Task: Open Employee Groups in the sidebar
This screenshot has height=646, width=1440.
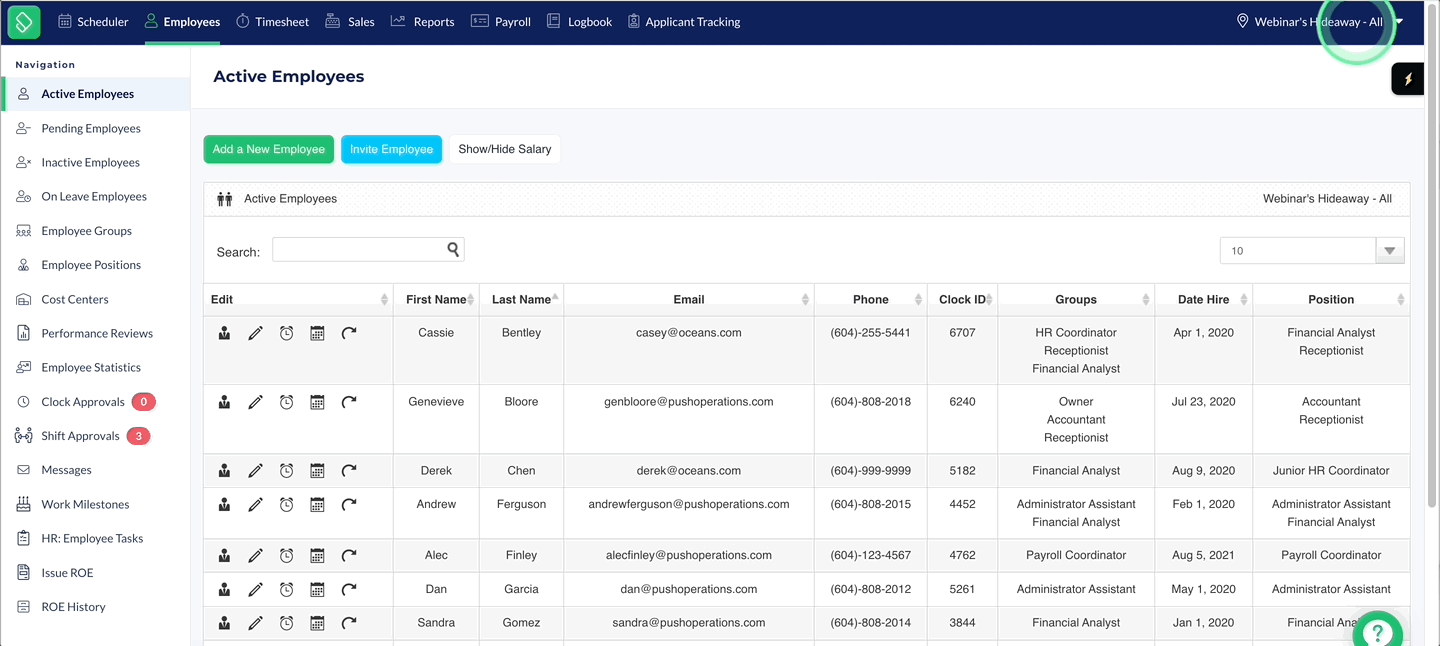Action: (x=86, y=230)
